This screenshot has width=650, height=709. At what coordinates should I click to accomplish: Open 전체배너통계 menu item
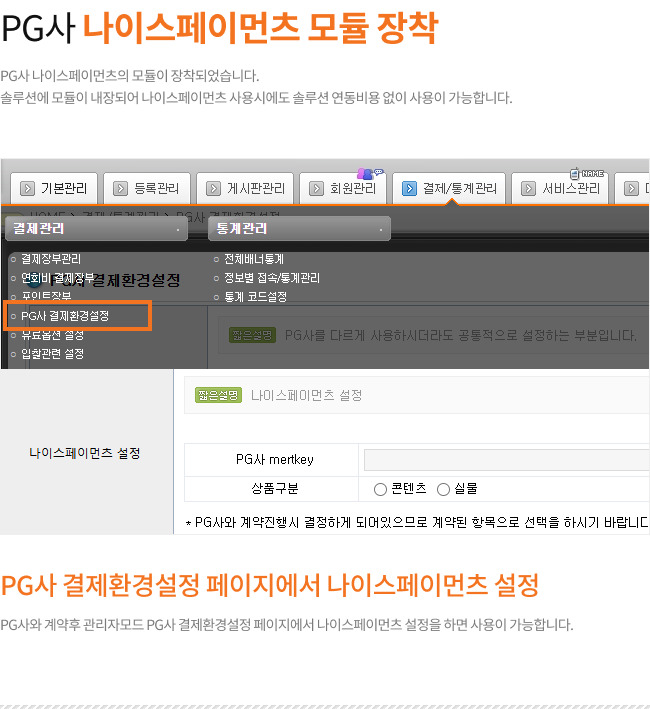254,259
